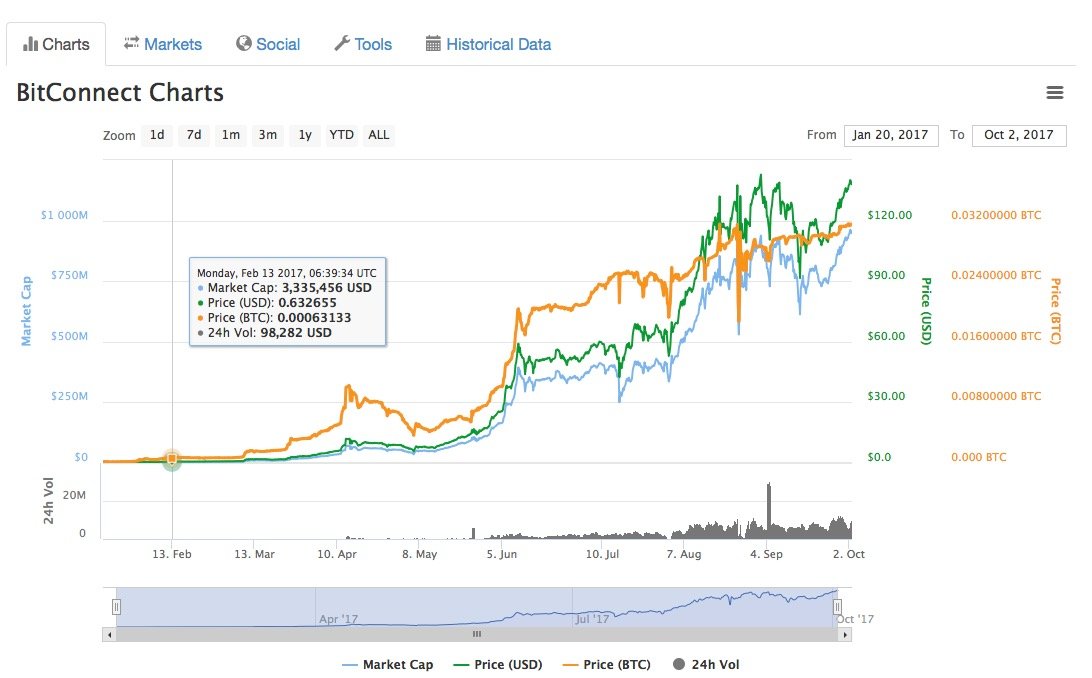The height and width of the screenshot is (678, 1092).
Task: Choose the YTD zoom option
Action: 341,135
